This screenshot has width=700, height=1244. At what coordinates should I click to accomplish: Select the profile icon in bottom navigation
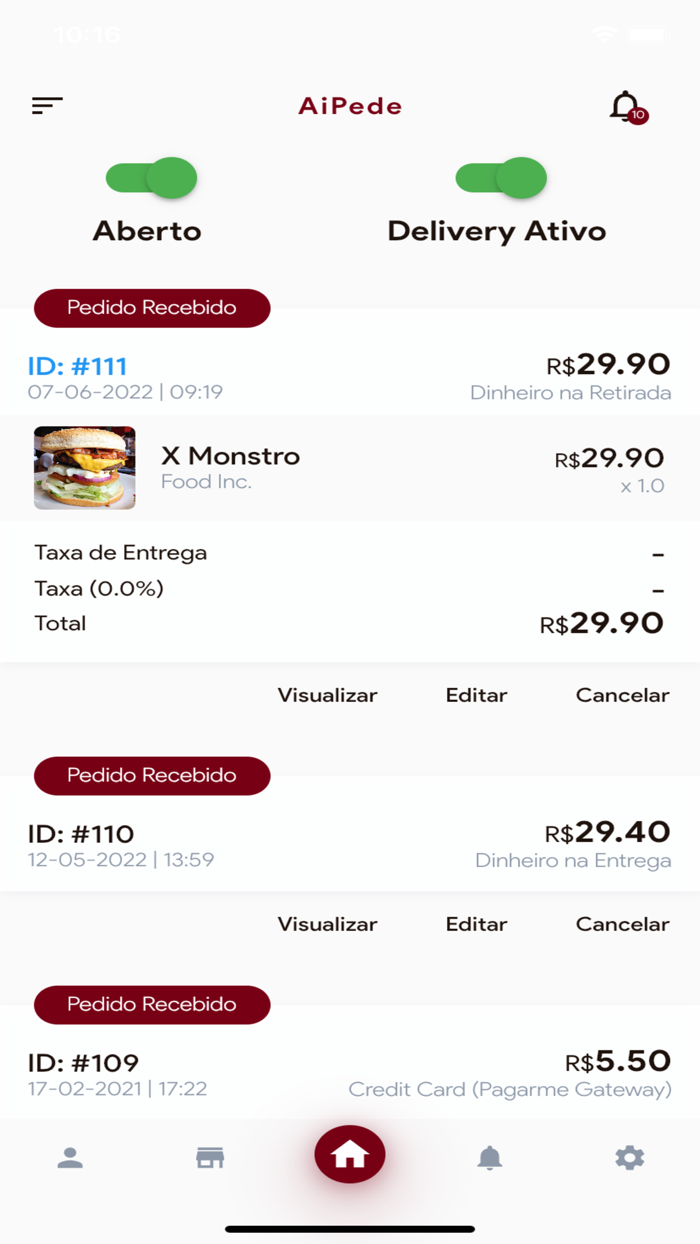pos(70,1157)
